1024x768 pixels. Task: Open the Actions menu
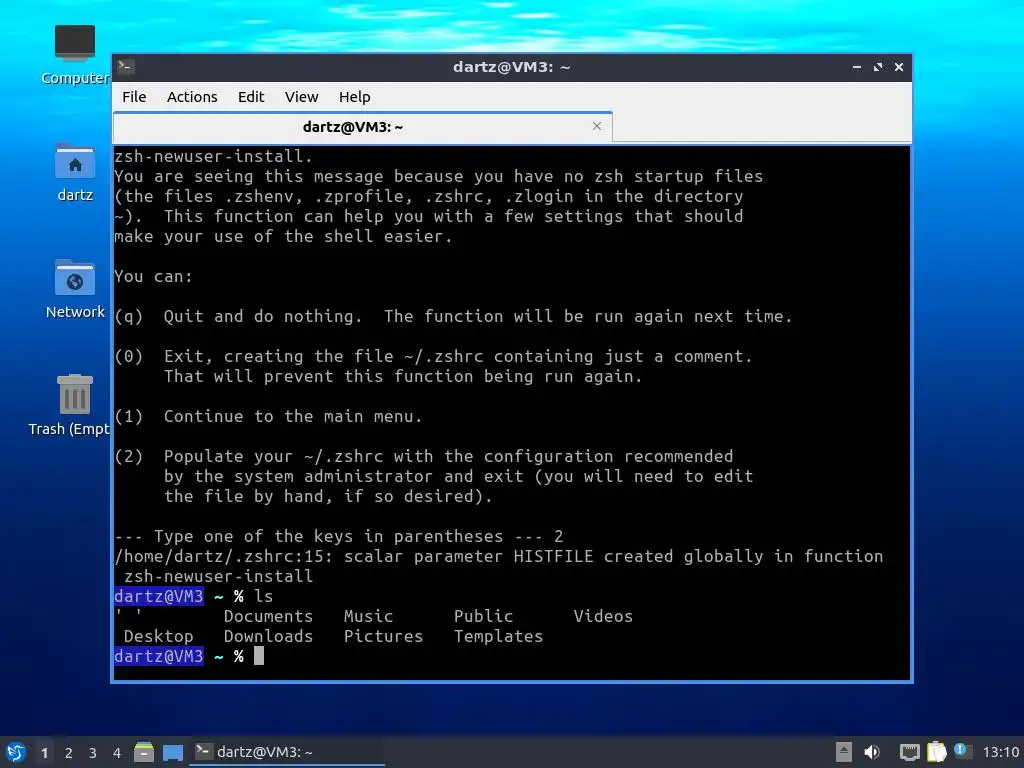[192, 97]
